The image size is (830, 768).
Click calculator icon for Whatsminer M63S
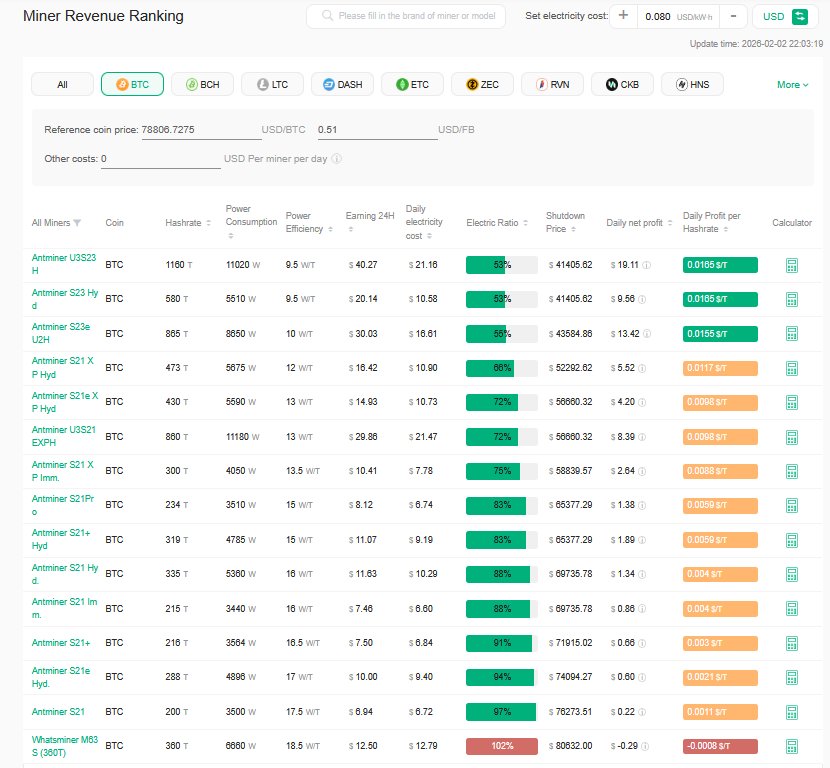click(791, 746)
